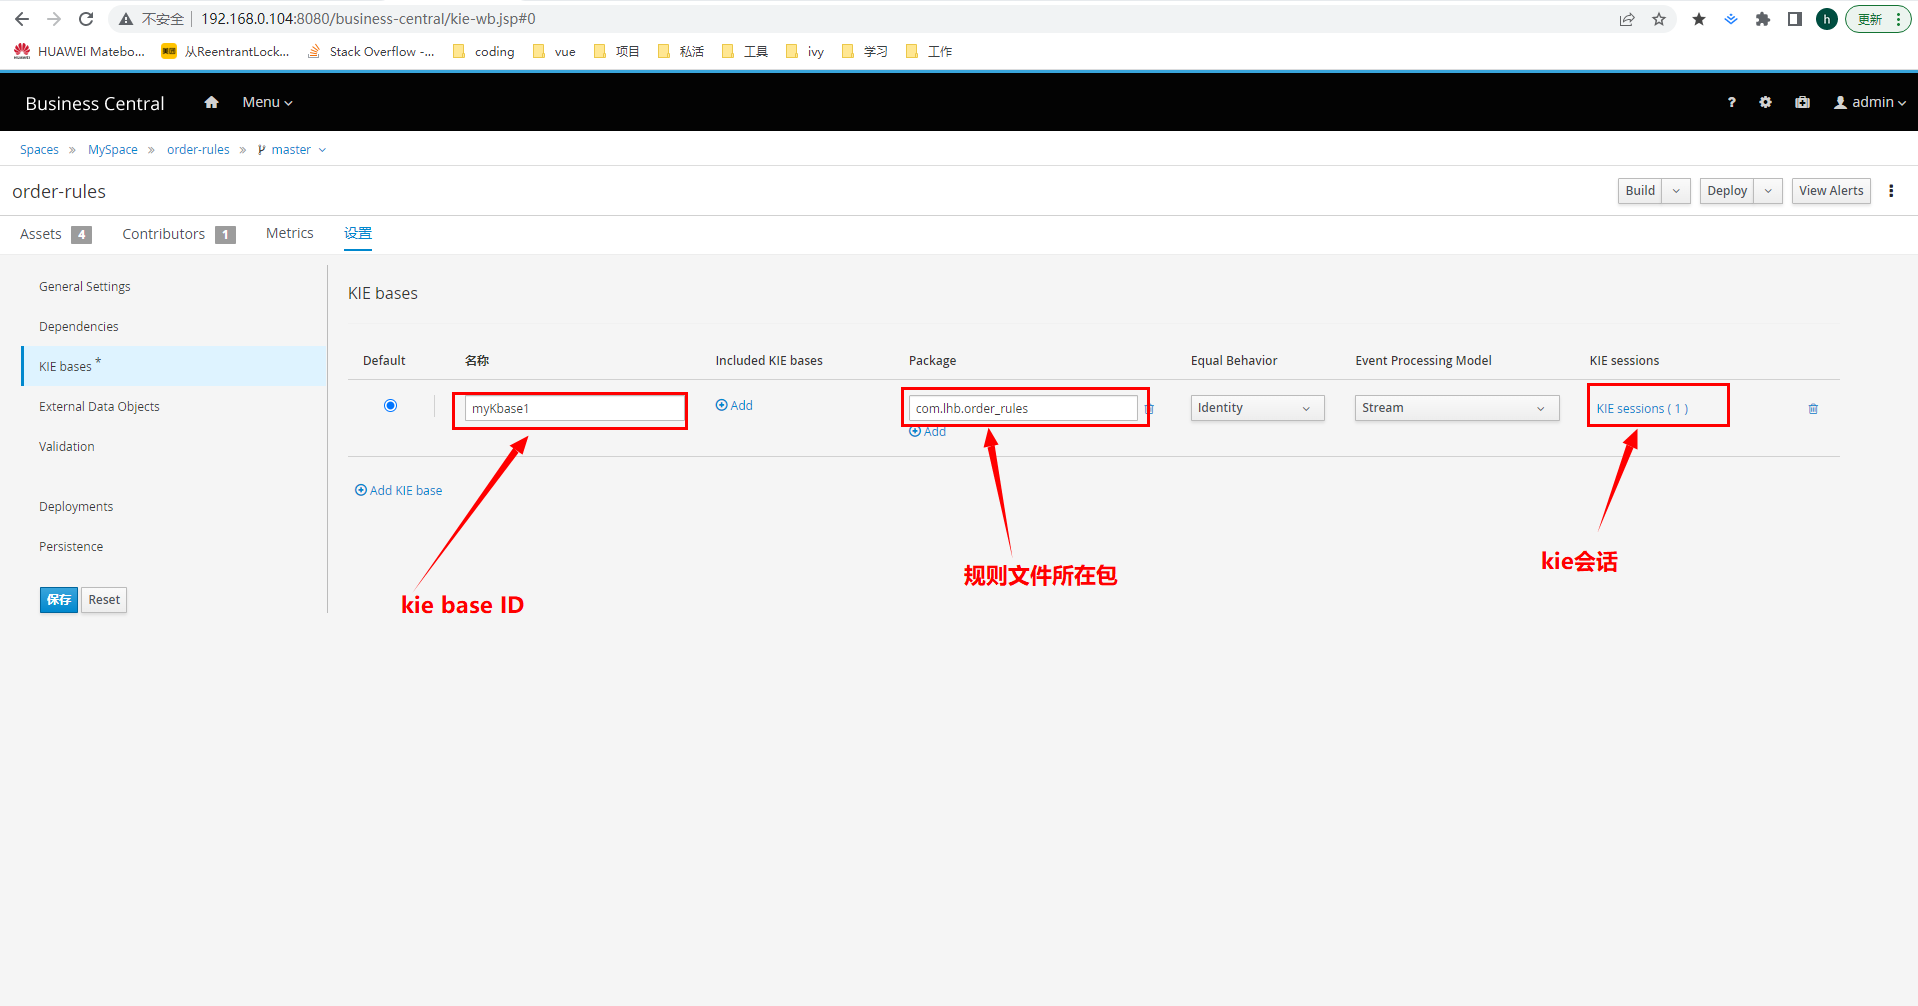
Task: Reload the page with browser refresh icon
Action: [86, 19]
